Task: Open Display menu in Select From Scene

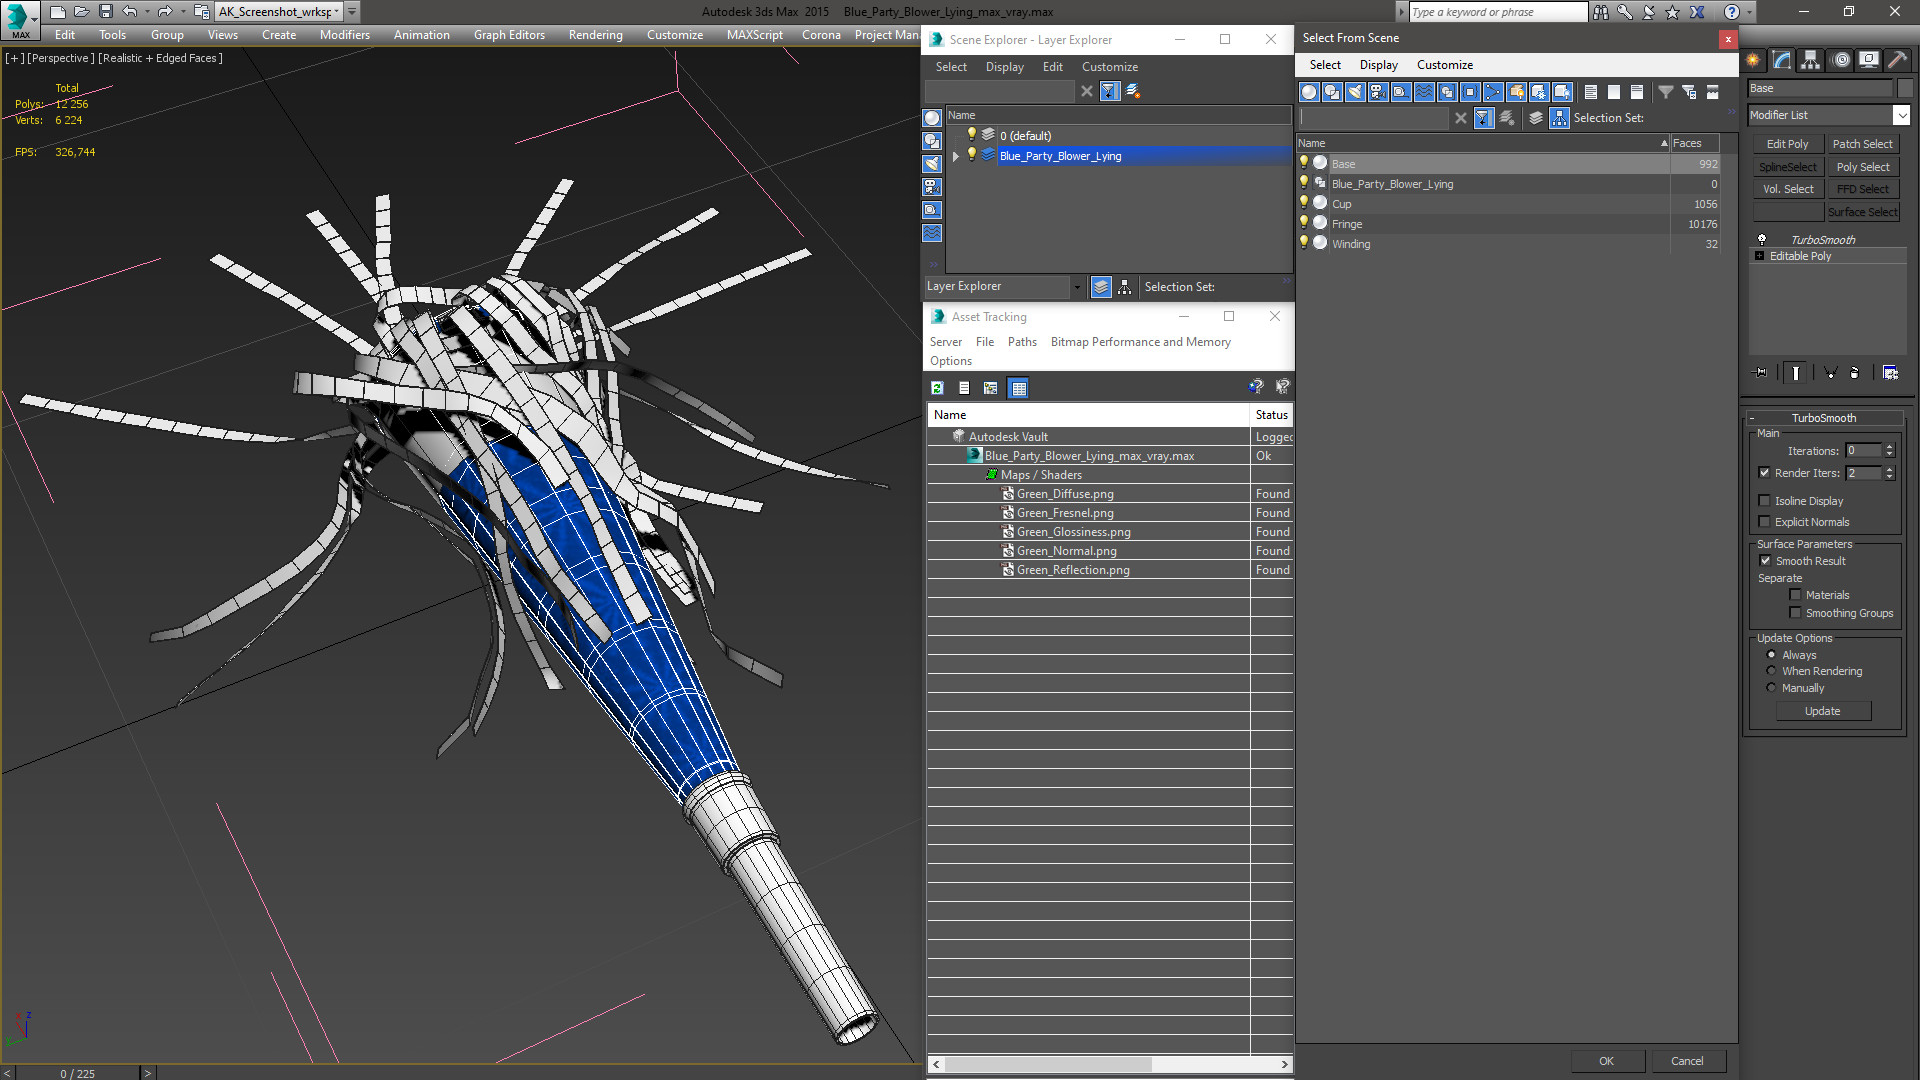Action: (x=1378, y=65)
